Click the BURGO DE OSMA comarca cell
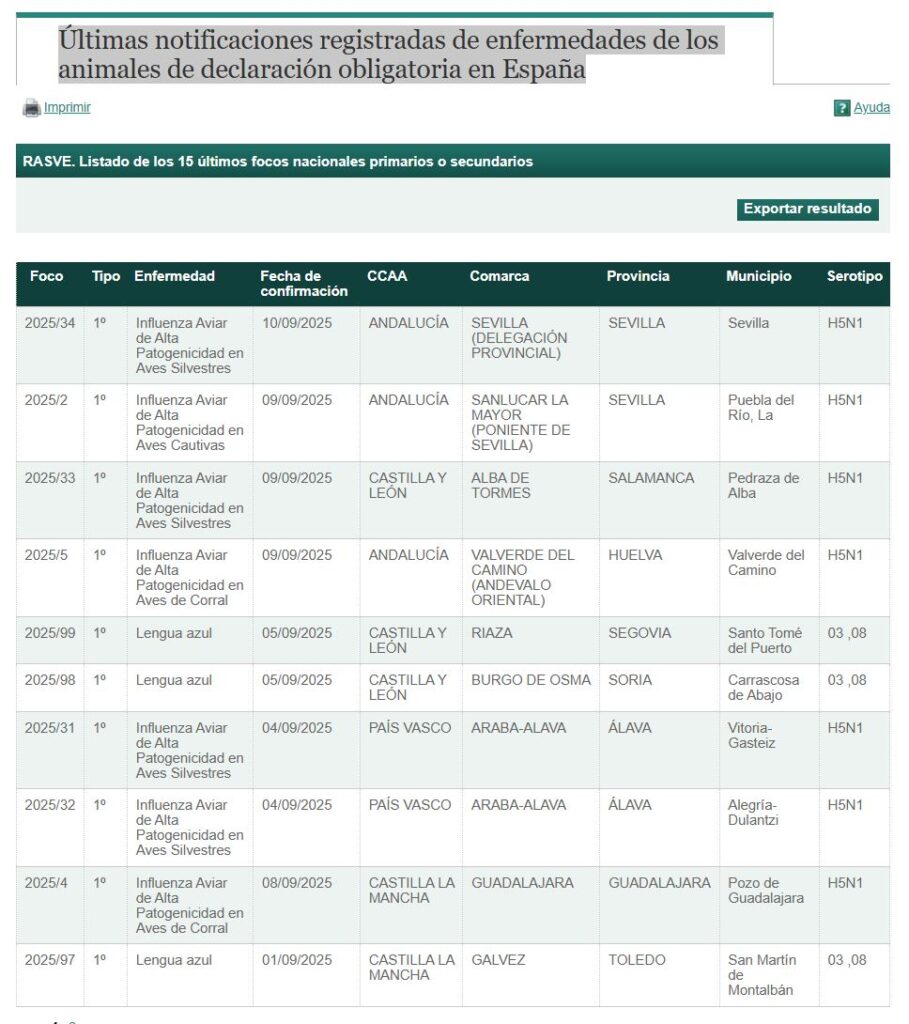The image size is (909, 1024). [x=530, y=680]
